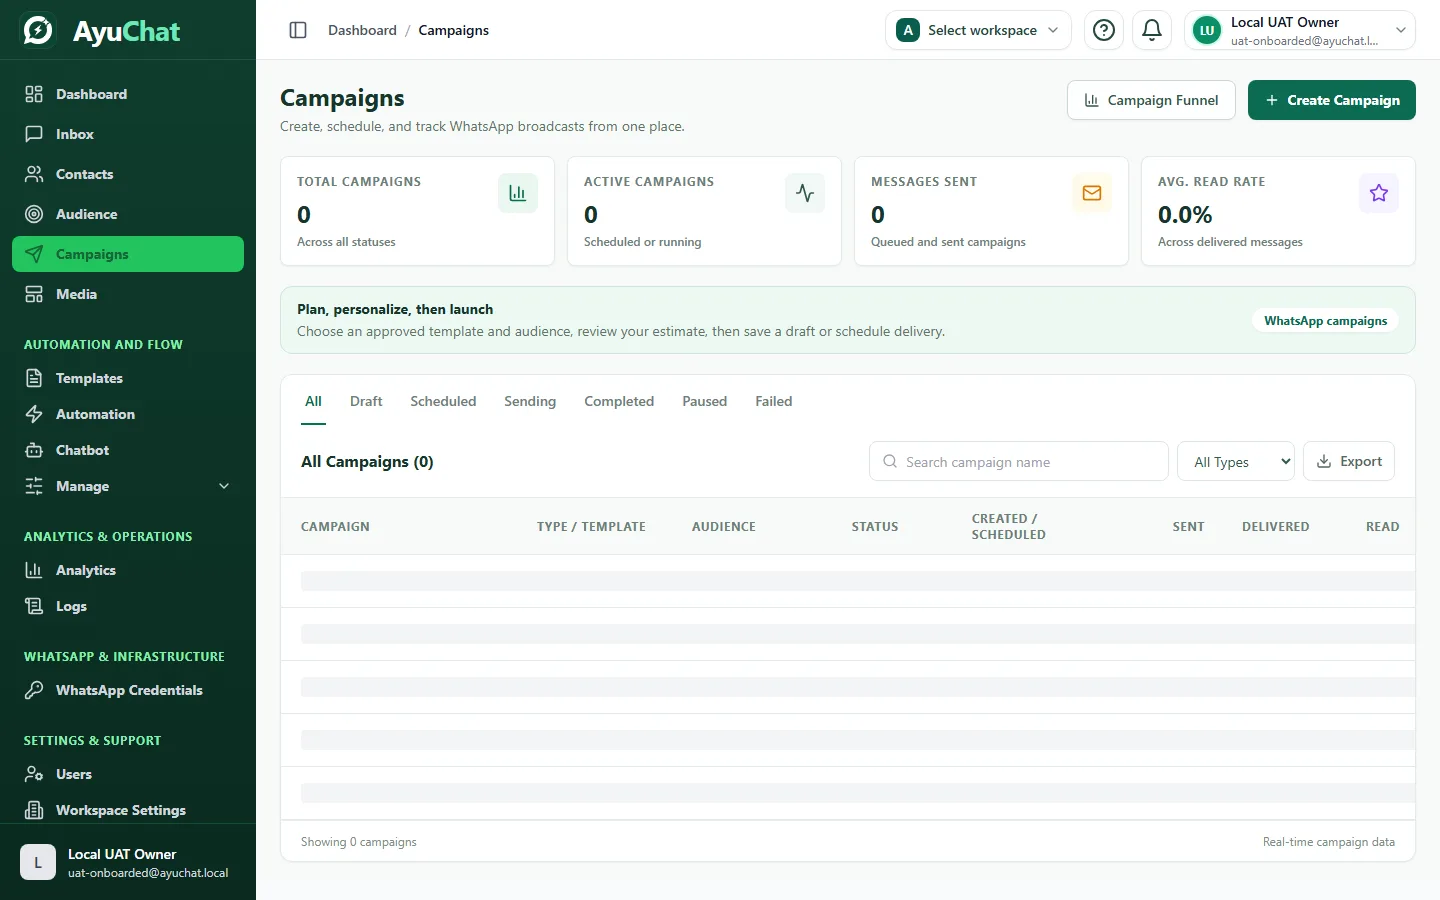Switch to the Paused tab

(705, 401)
